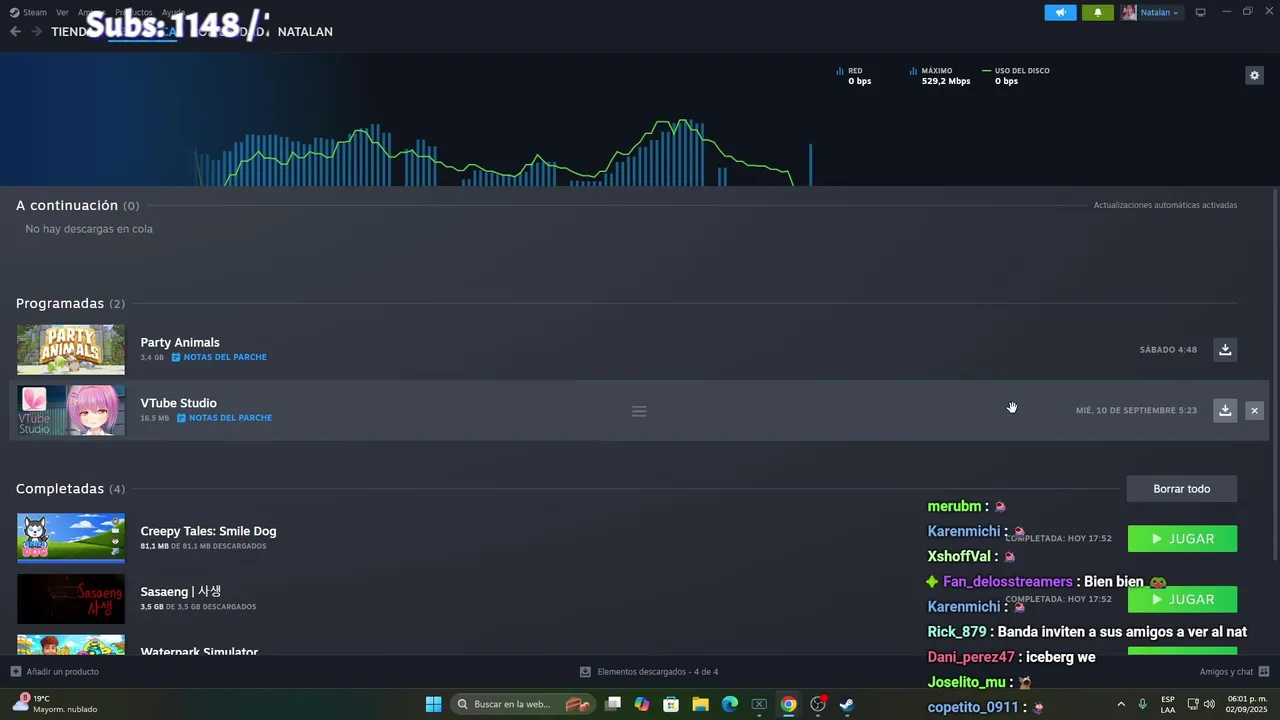The height and width of the screenshot is (720, 1280).
Task: Download Party Animals update now
Action: [x=1224, y=349]
